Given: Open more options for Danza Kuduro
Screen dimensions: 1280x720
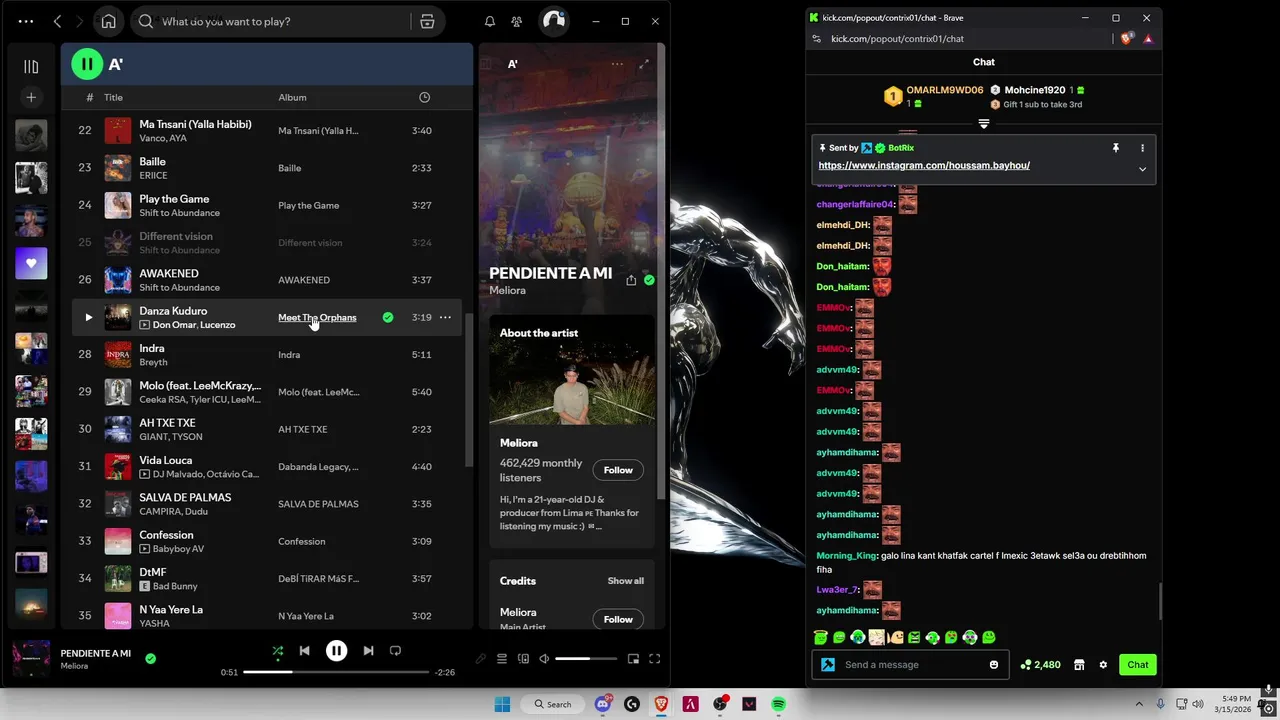Looking at the screenshot, I should (x=445, y=318).
